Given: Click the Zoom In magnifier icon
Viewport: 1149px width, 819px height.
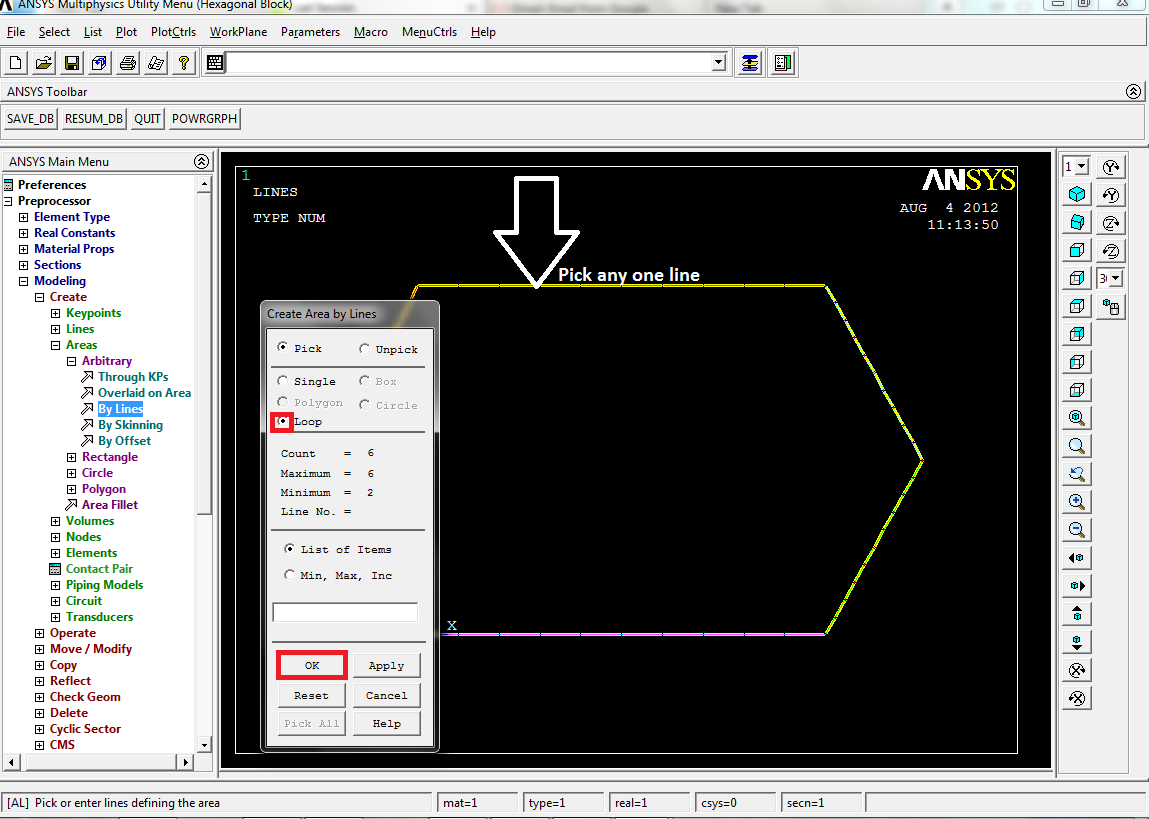Looking at the screenshot, I should (1076, 501).
